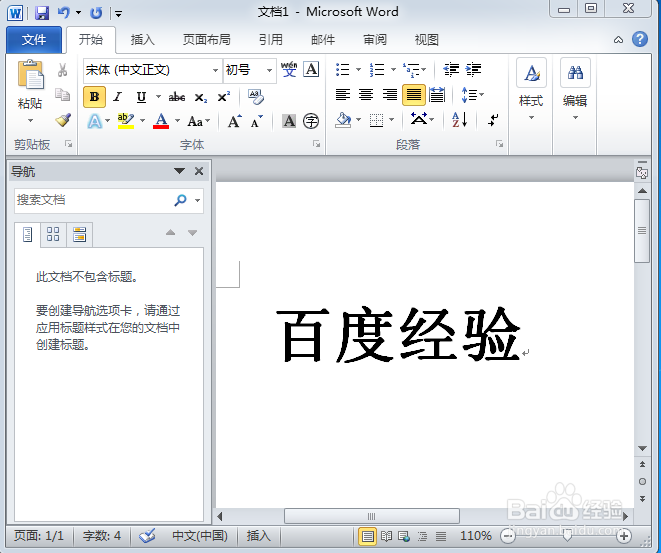Grow font size with large A icon
Screen dimensions: 661x553
[234, 121]
